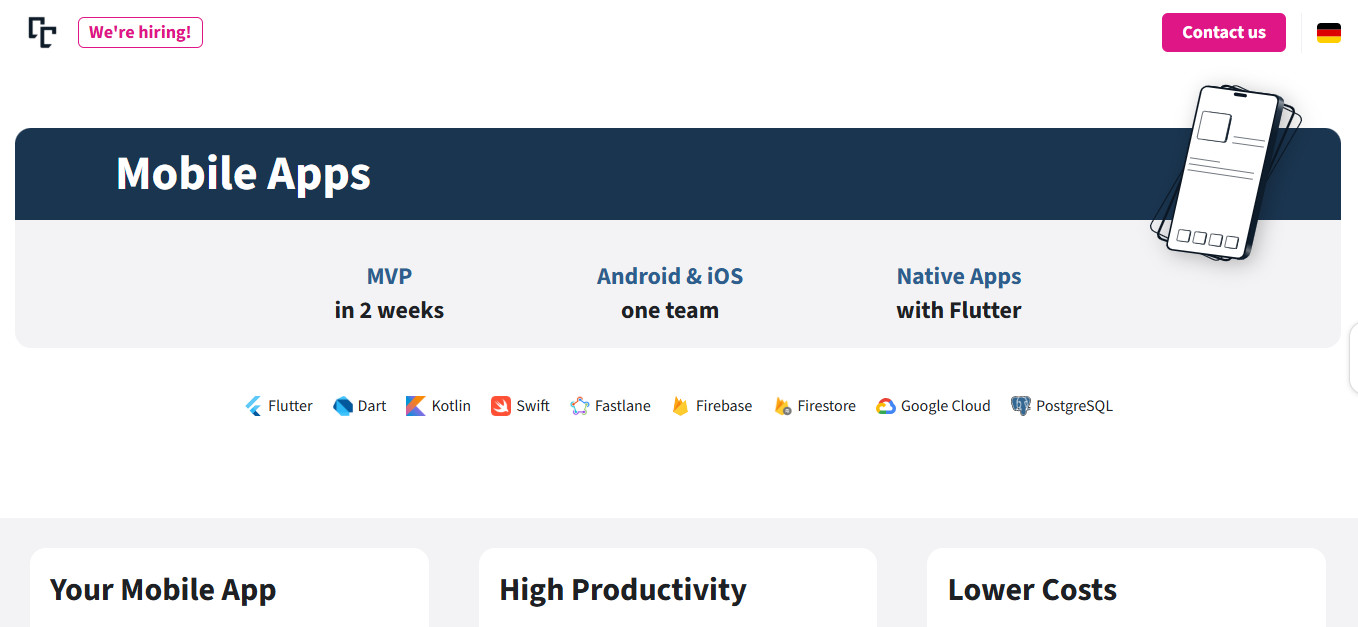Open the Your Mobile App card

pos(229,588)
